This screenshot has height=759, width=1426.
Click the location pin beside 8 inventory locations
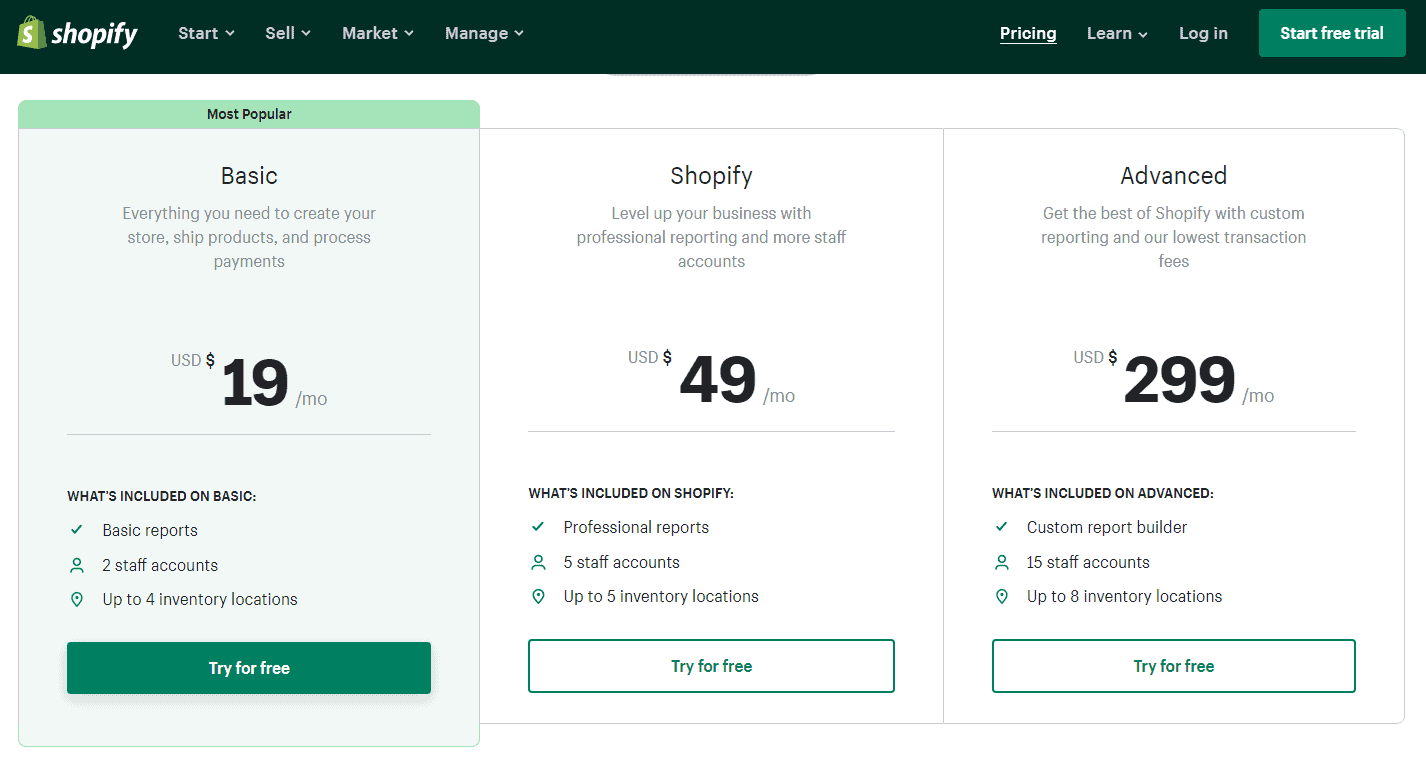(x=1002, y=597)
